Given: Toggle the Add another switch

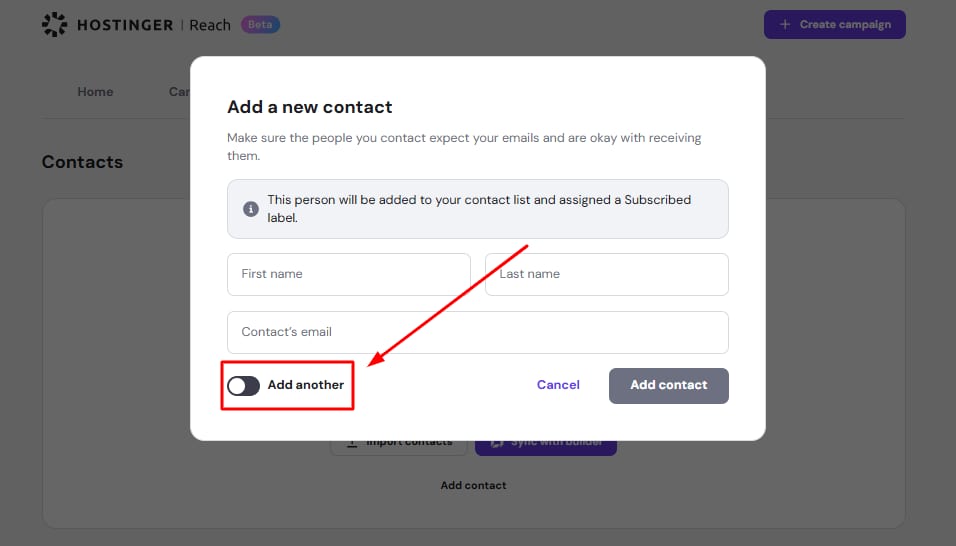Looking at the screenshot, I should click(x=243, y=386).
